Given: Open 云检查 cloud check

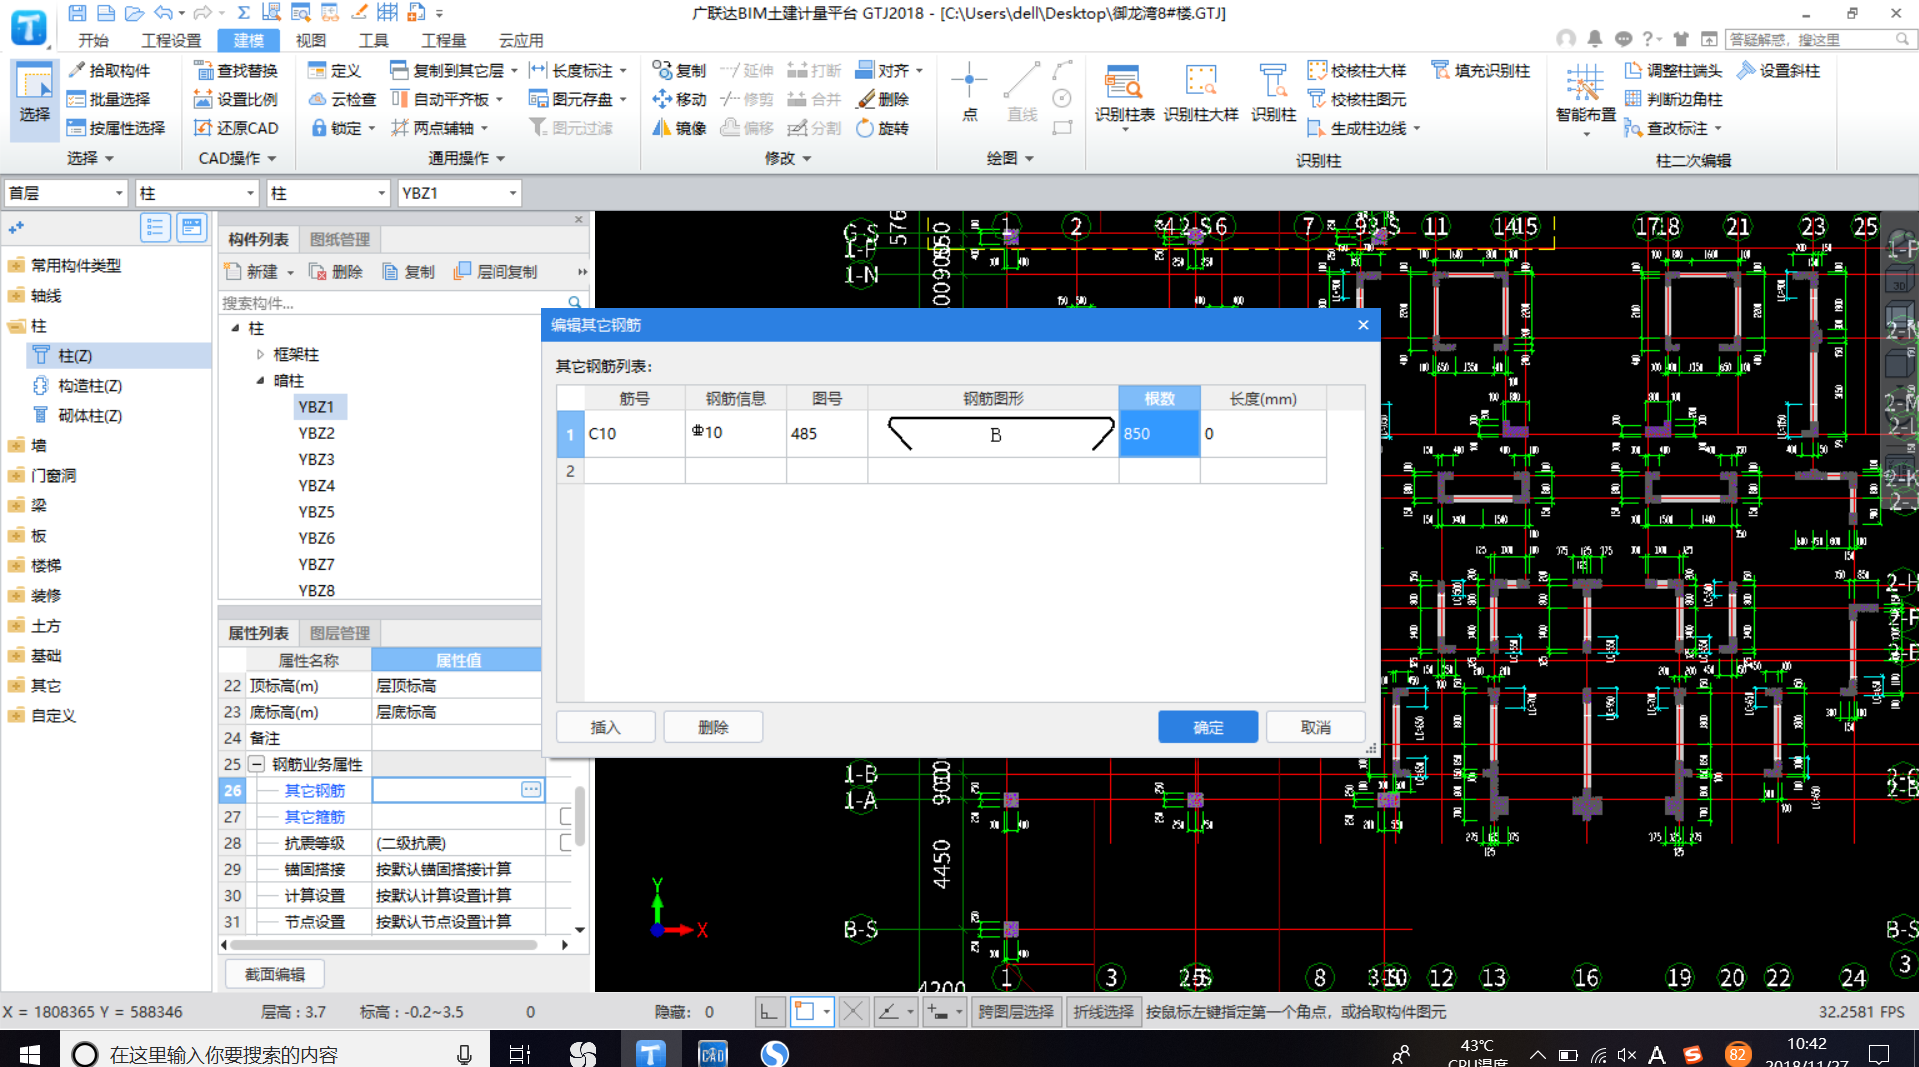Looking at the screenshot, I should [342, 99].
